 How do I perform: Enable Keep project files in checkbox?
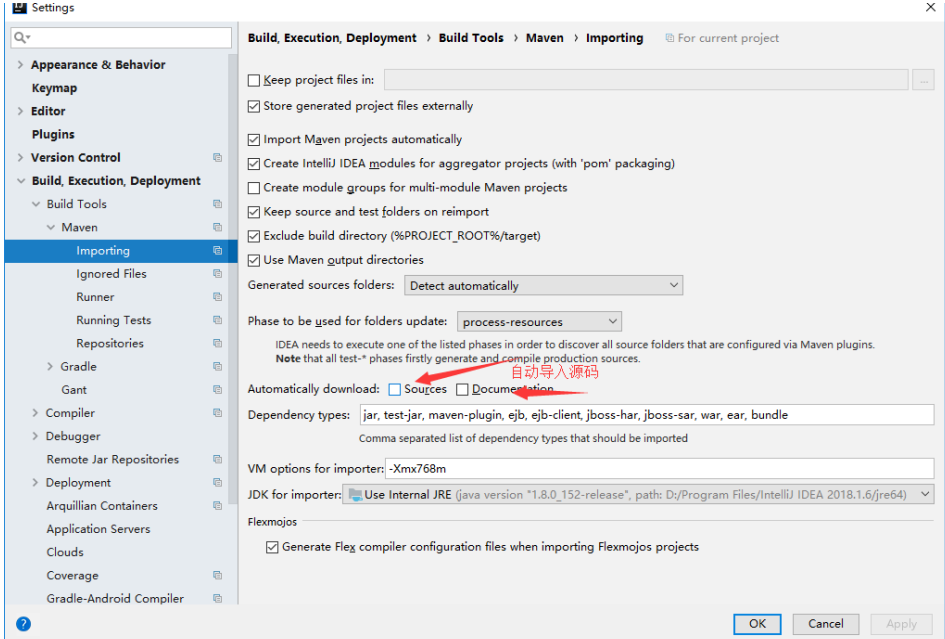(254, 80)
